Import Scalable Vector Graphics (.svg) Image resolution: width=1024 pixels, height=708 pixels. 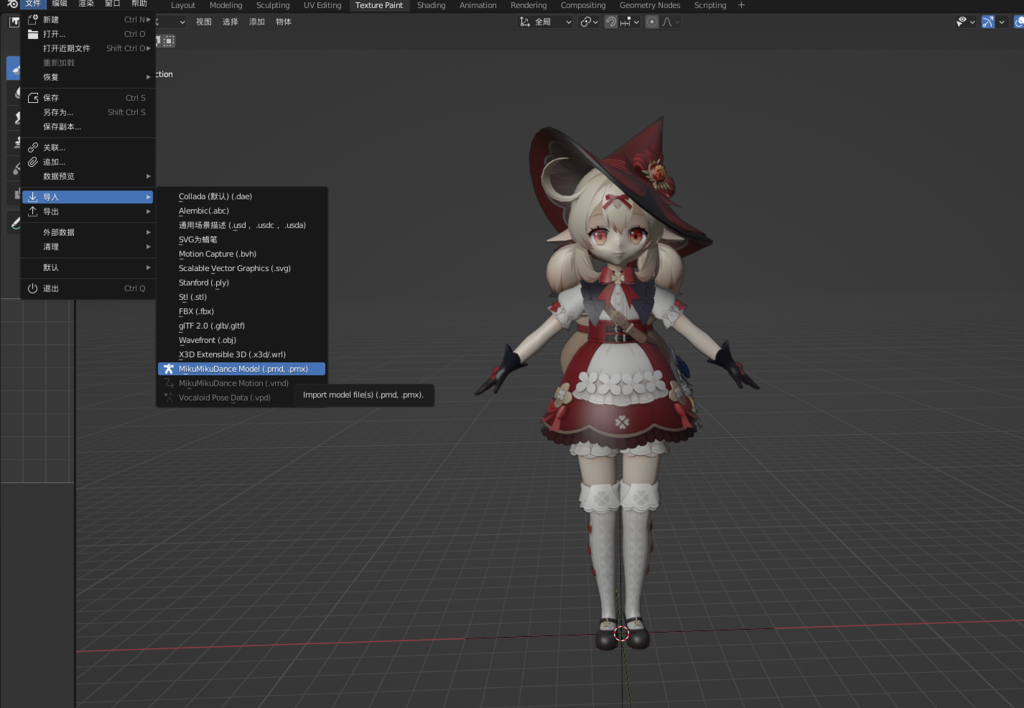click(x=242, y=268)
